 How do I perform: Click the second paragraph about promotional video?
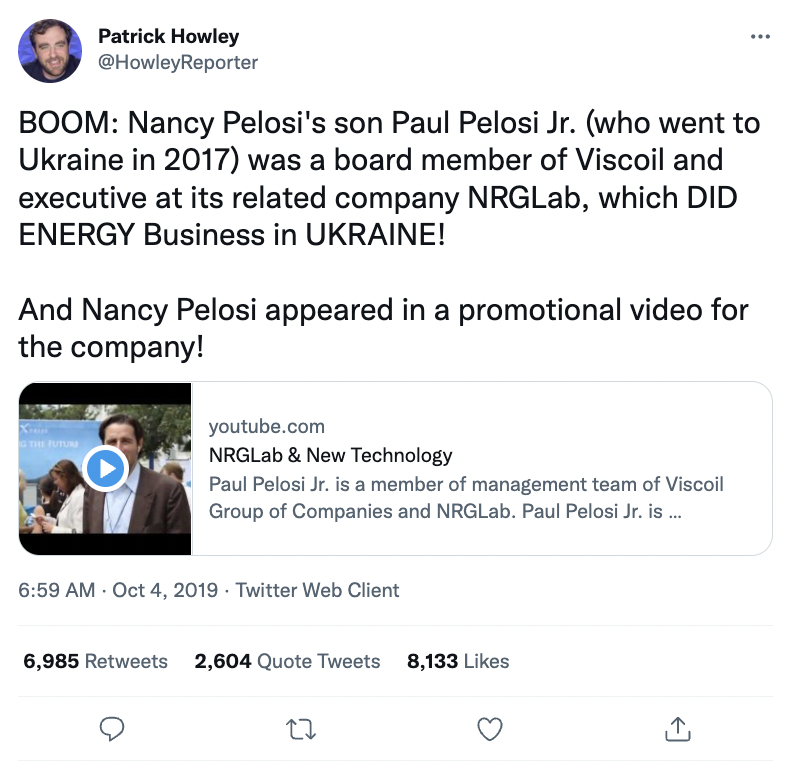click(x=383, y=327)
